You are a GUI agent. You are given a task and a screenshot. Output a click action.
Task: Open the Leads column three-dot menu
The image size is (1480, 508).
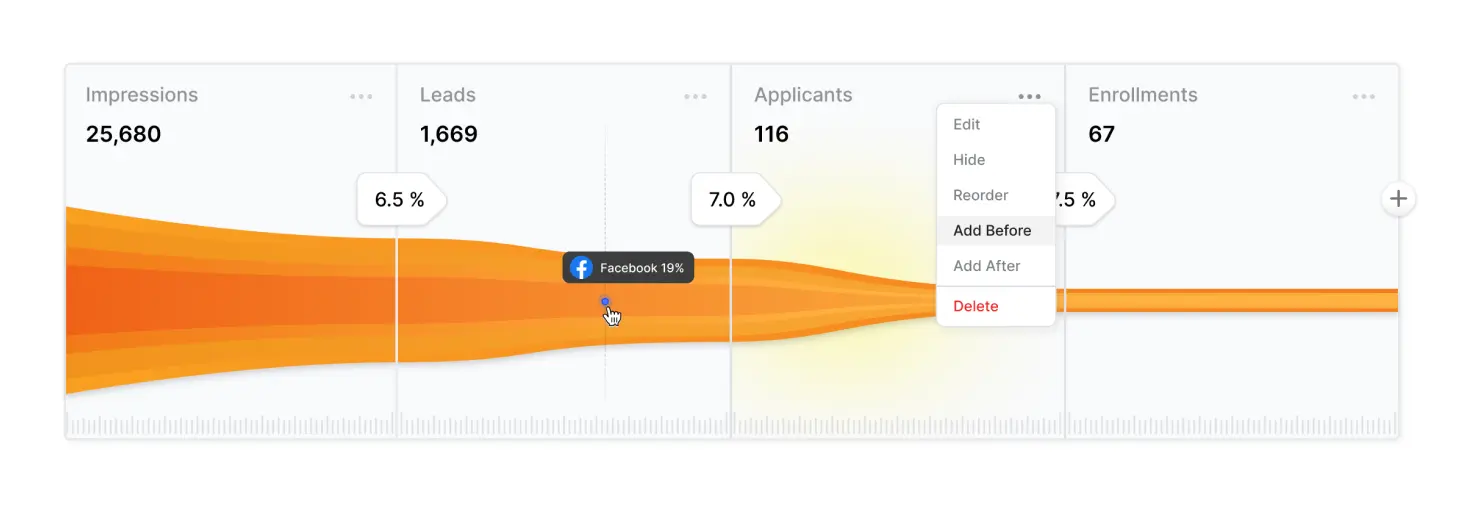(695, 97)
